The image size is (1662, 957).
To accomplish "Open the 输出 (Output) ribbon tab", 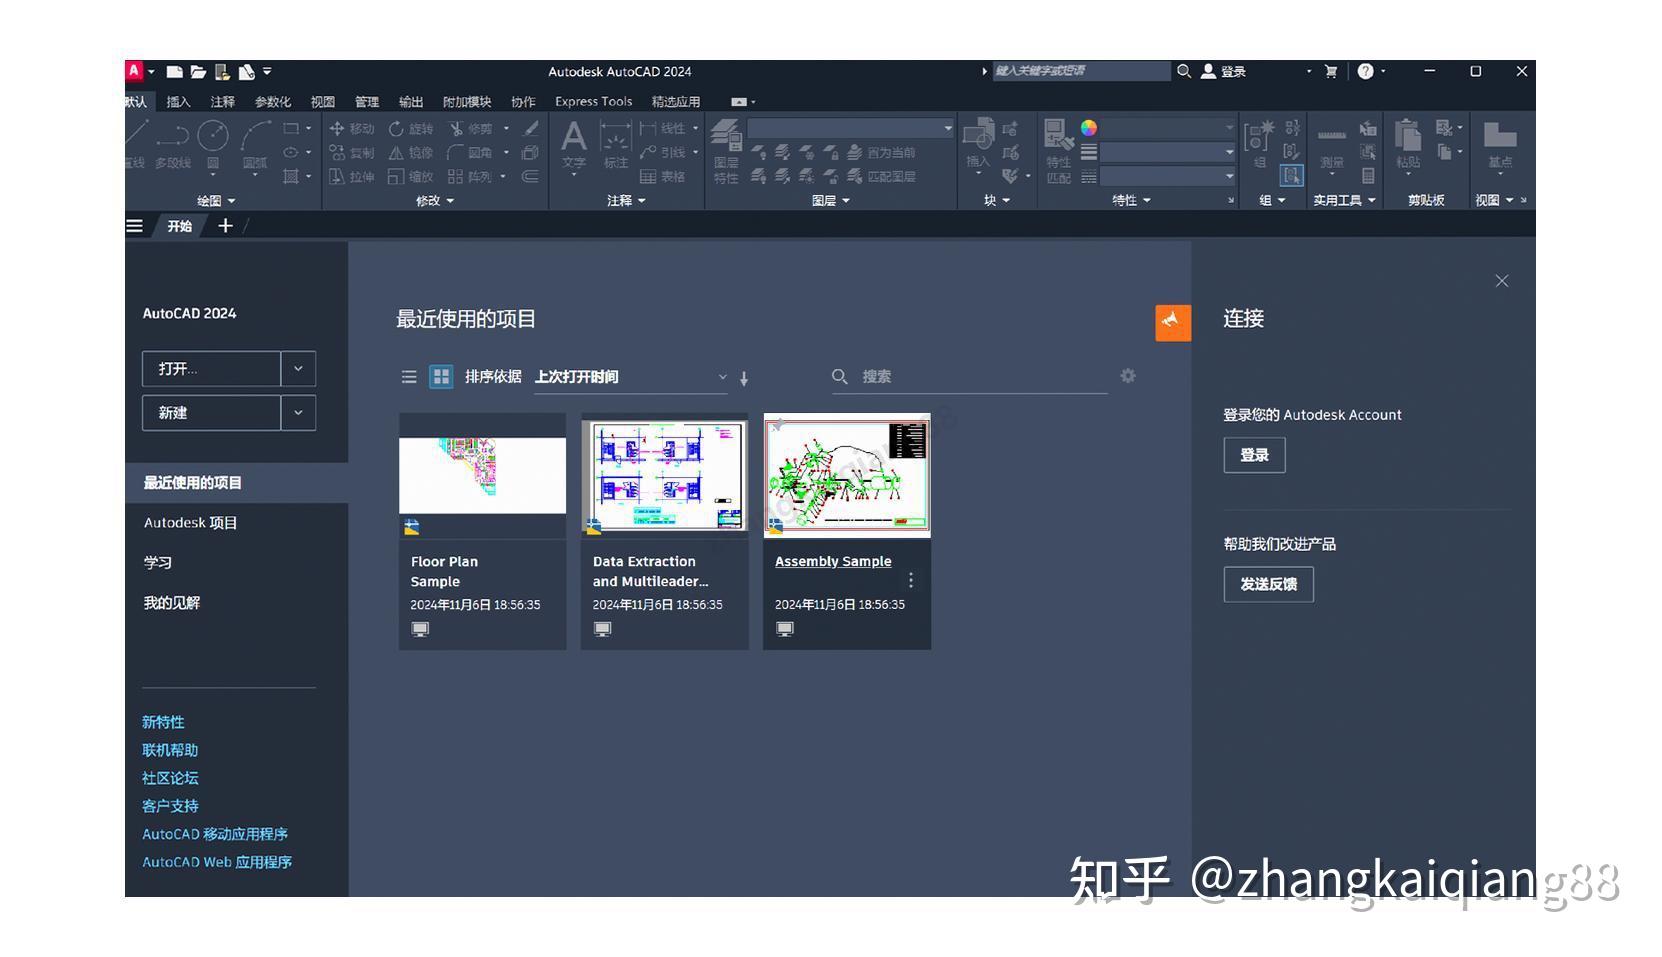I will pos(411,102).
